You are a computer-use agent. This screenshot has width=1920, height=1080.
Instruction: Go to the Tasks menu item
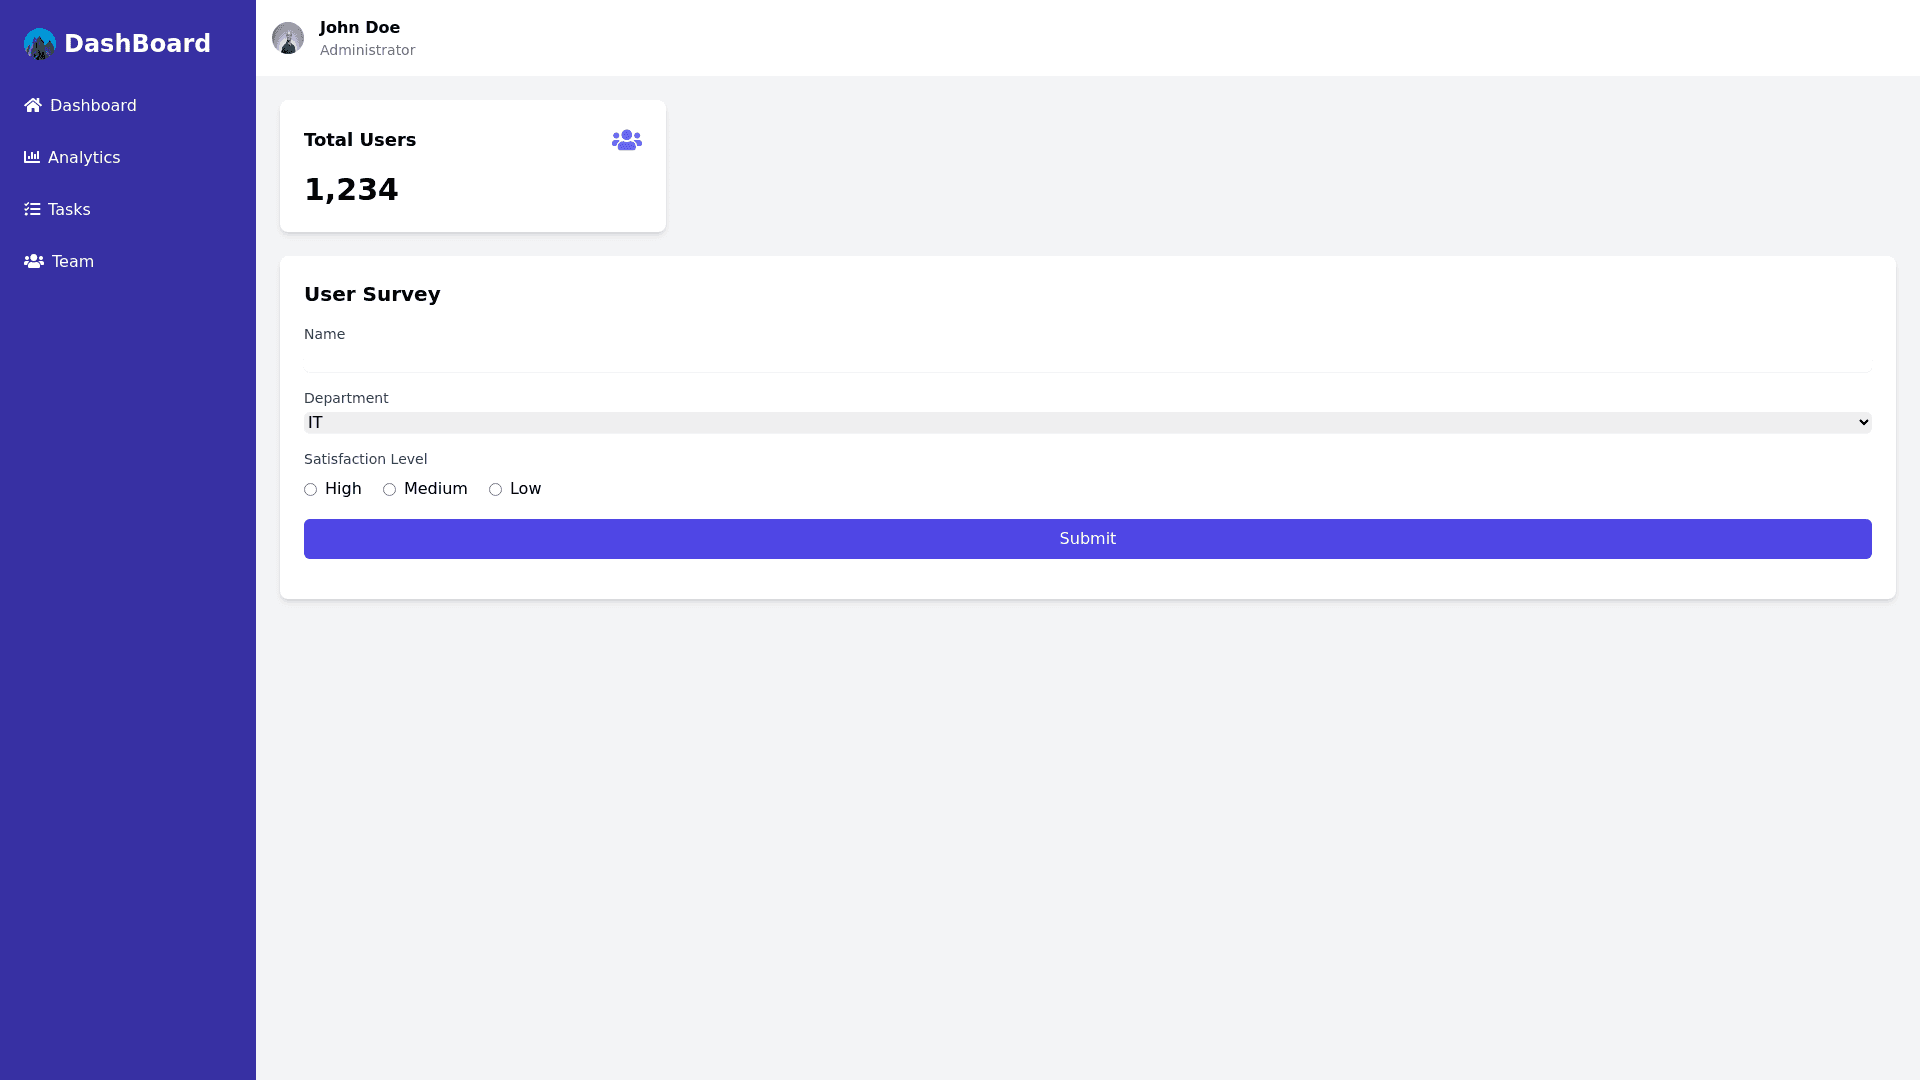pos(69,209)
